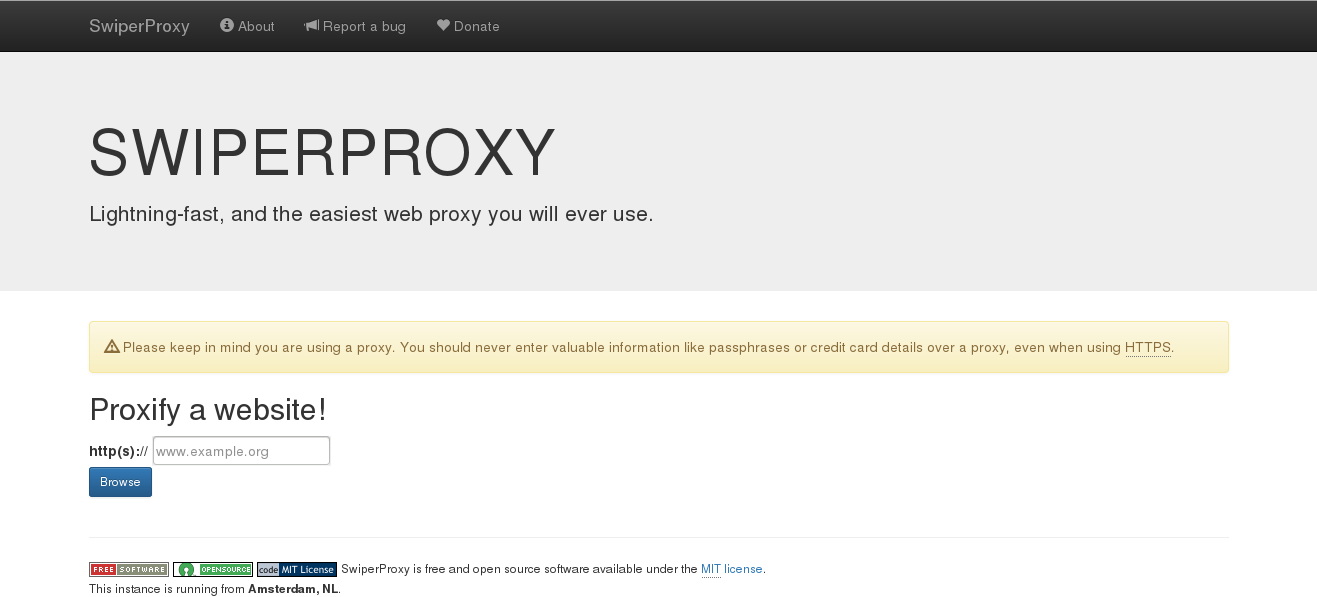1317x597 pixels.
Task: Click the 'Amsterdam, NL' location text
Action: pyautogui.click(x=293, y=589)
